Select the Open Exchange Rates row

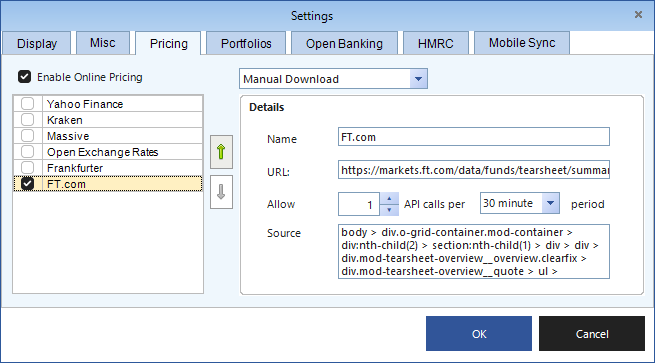pyautogui.click(x=108, y=152)
